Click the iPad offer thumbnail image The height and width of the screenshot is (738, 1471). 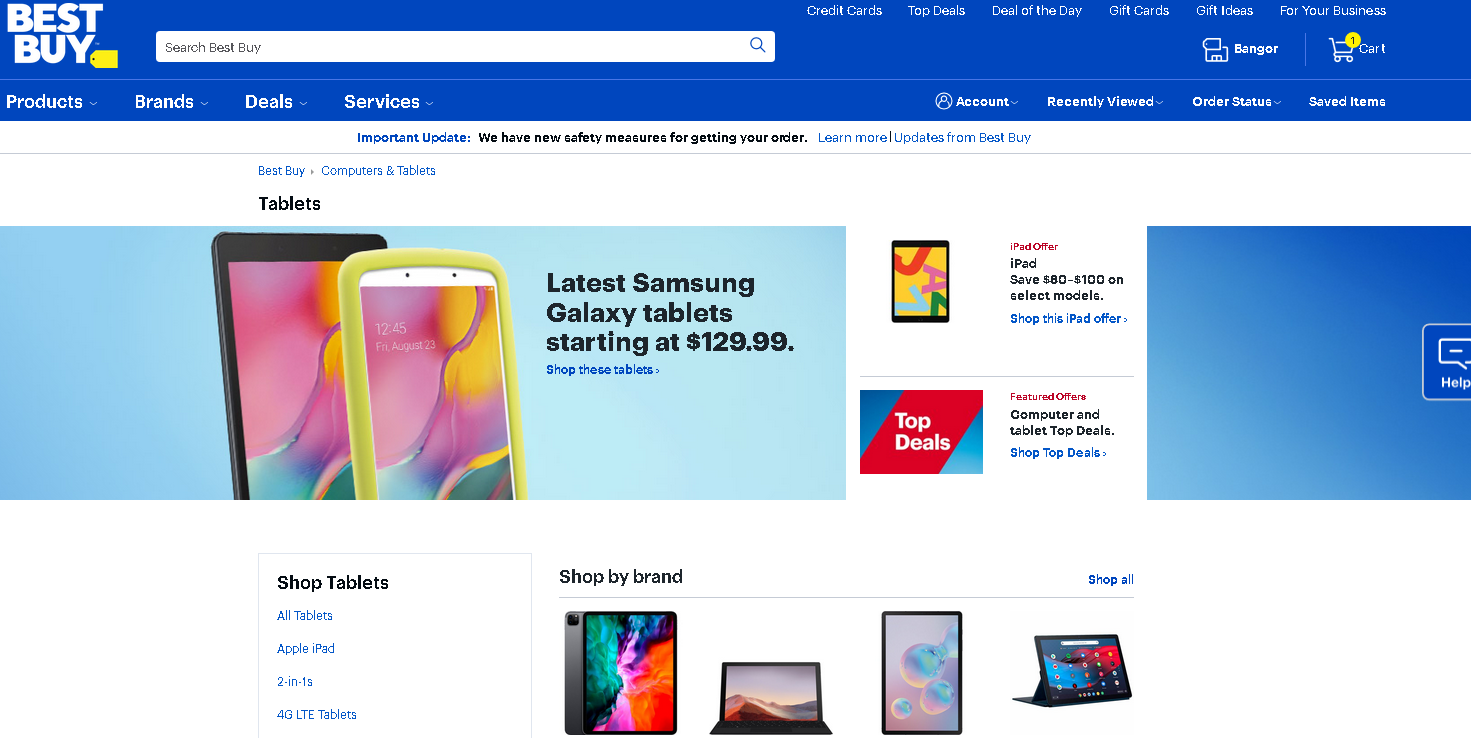pyautogui.click(x=920, y=281)
